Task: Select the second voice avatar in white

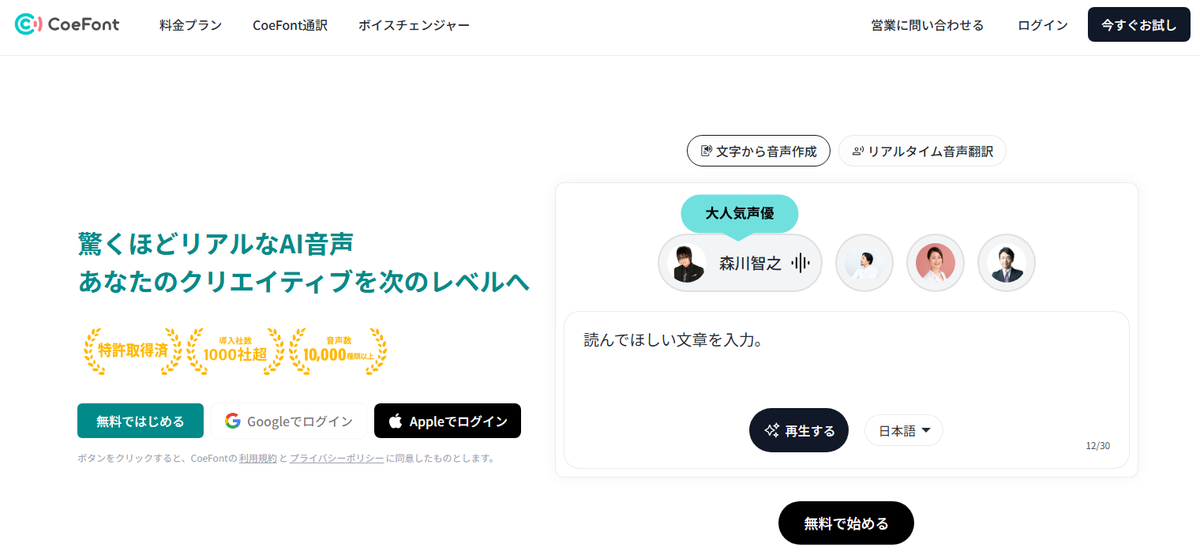Action: click(864, 263)
